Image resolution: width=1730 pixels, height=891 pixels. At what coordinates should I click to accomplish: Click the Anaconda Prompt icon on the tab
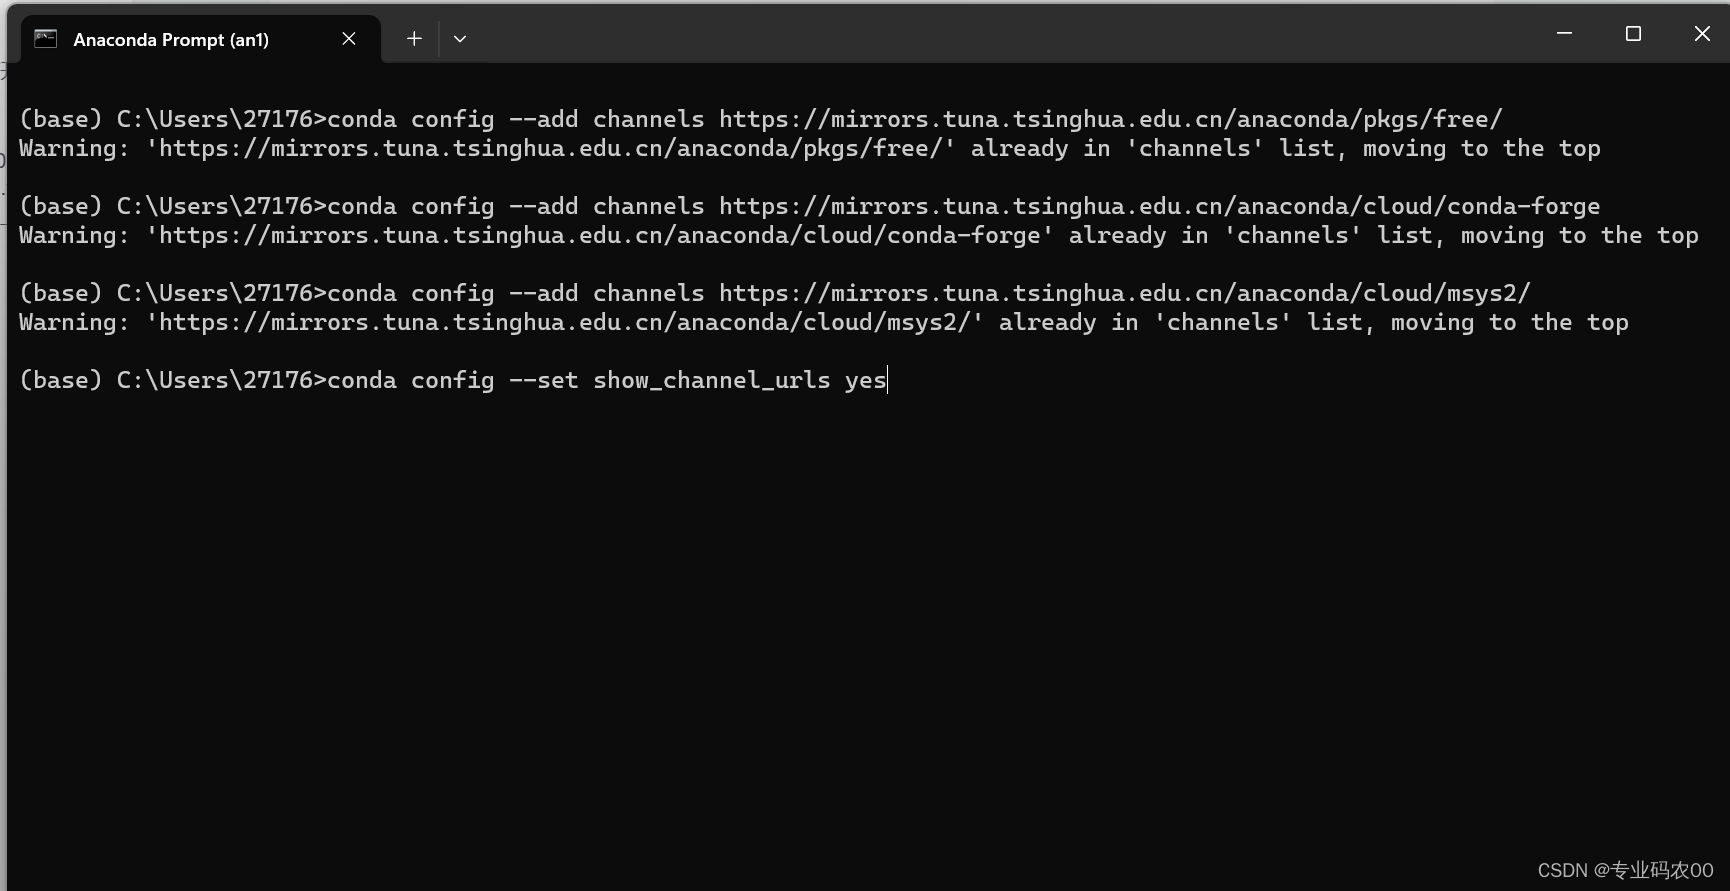pyautogui.click(x=44, y=38)
